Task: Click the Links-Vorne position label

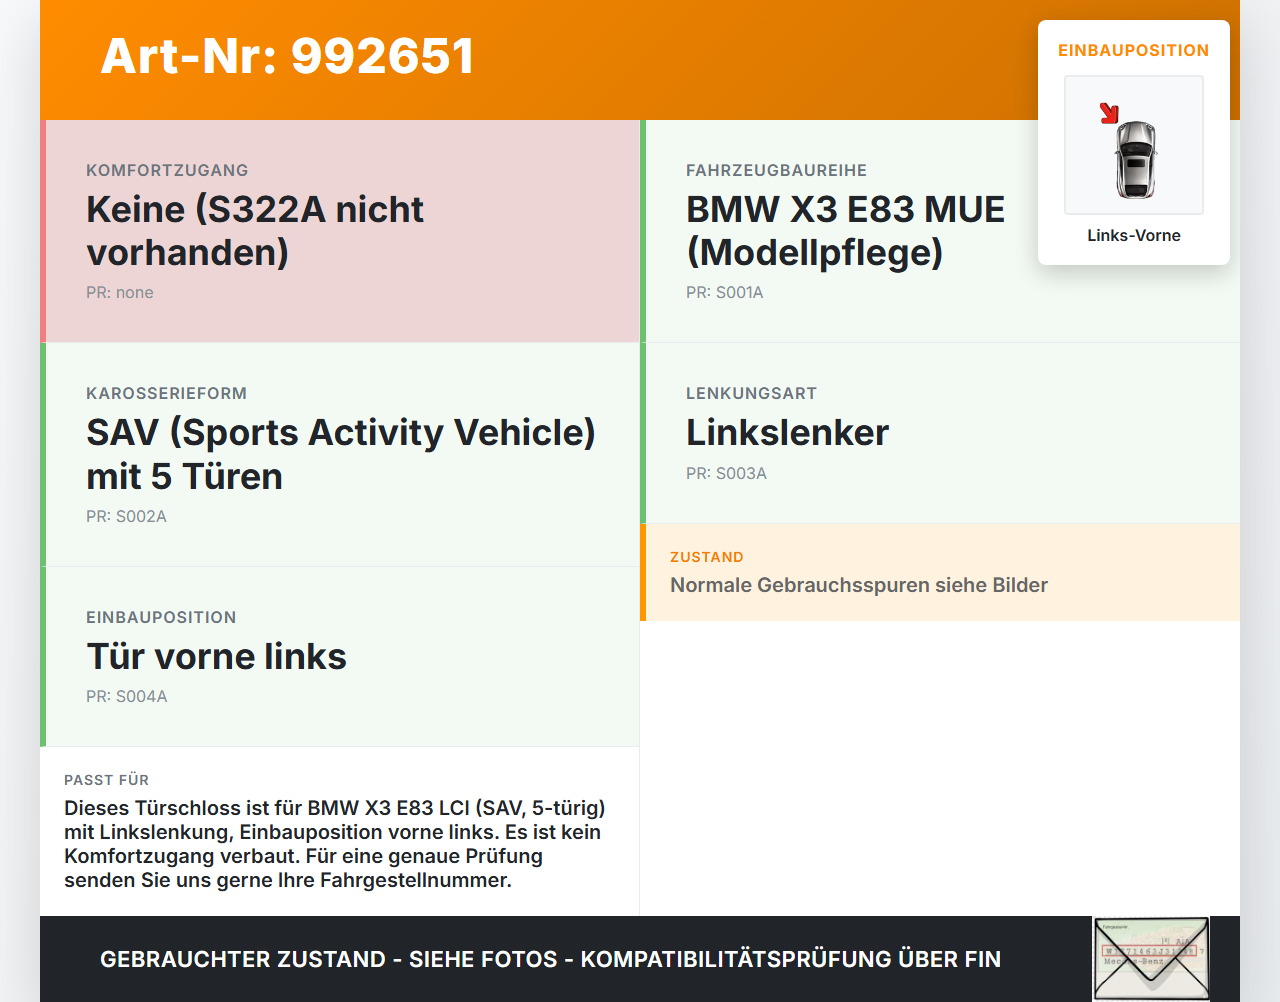Action: click(1133, 235)
